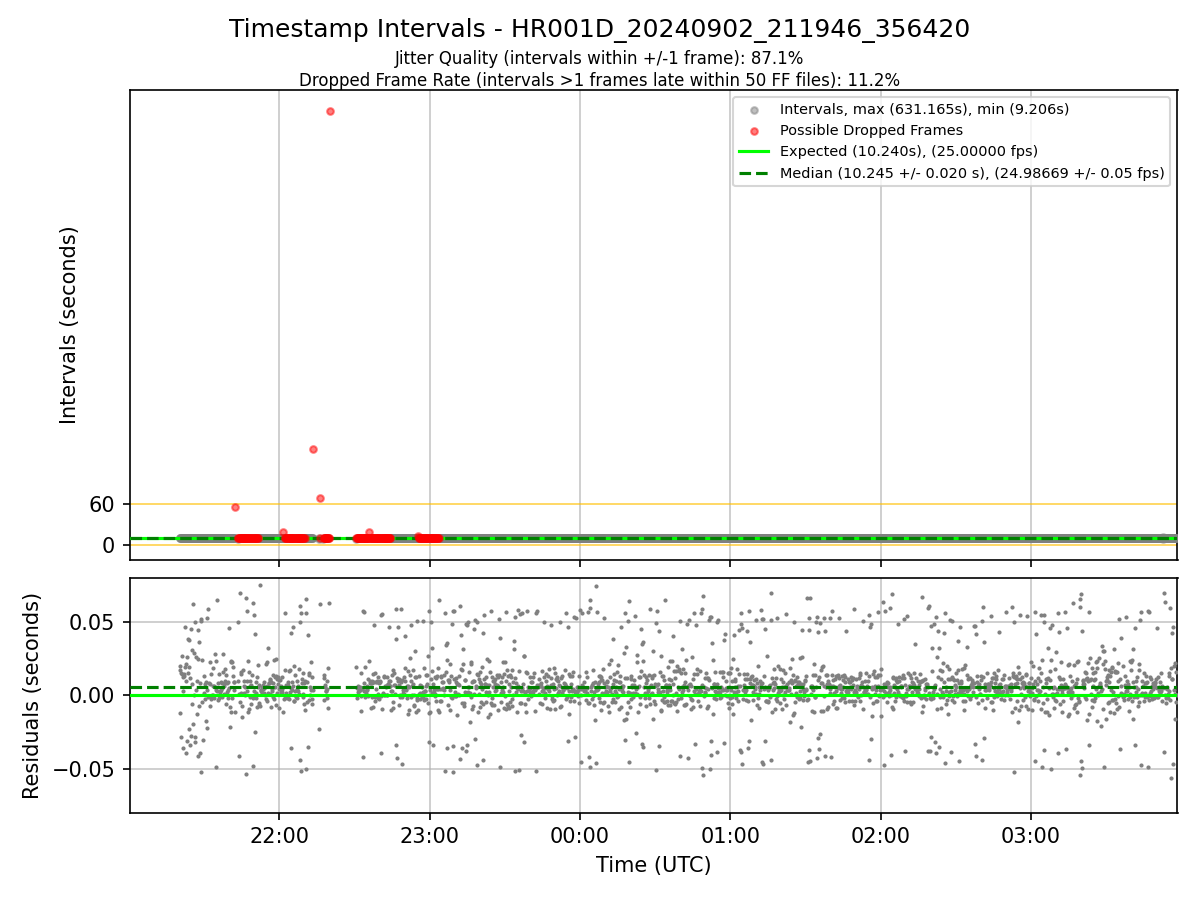Click the '02:00' time tick label
This screenshot has height=900, width=1200.
[881, 835]
